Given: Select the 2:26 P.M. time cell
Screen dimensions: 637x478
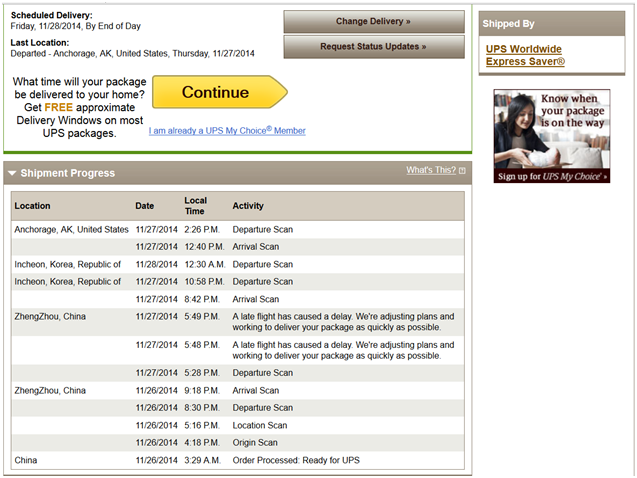Looking at the screenshot, I should (x=202, y=229).
